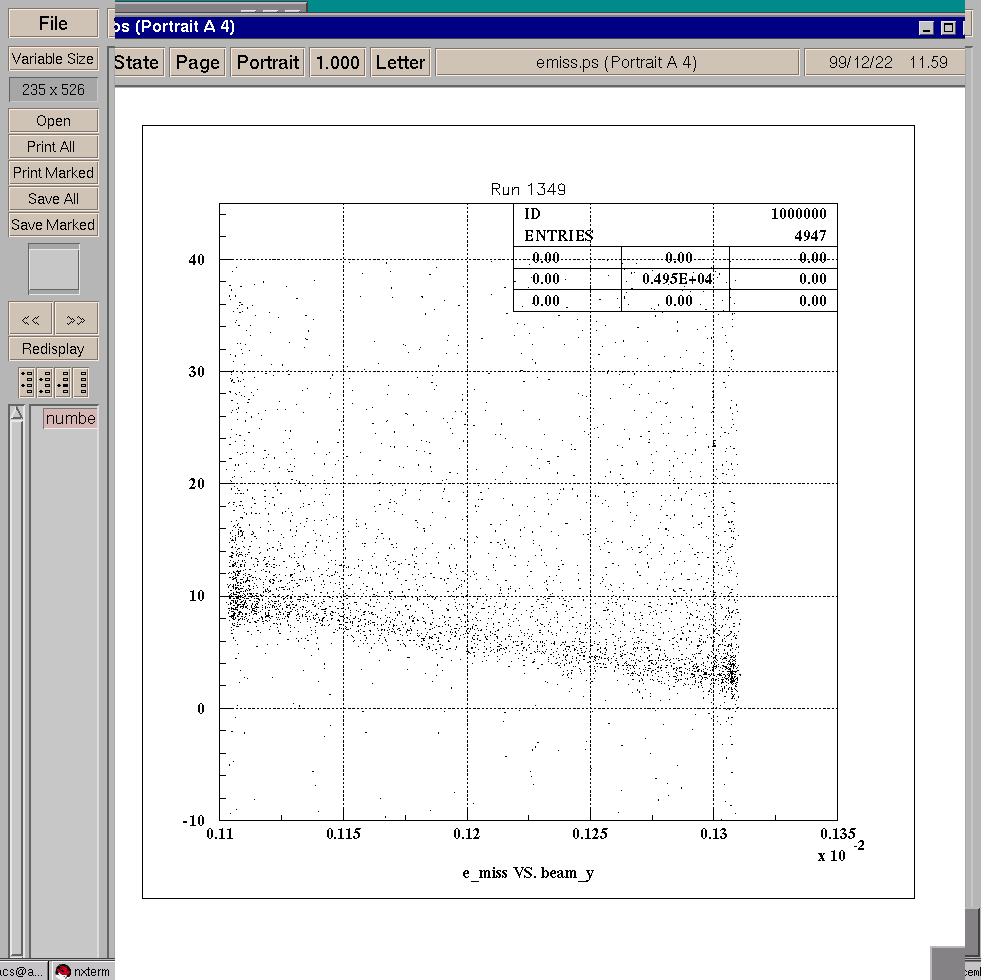Toggle the Variable Size button
The height and width of the screenshot is (980, 981).
(x=54, y=59)
